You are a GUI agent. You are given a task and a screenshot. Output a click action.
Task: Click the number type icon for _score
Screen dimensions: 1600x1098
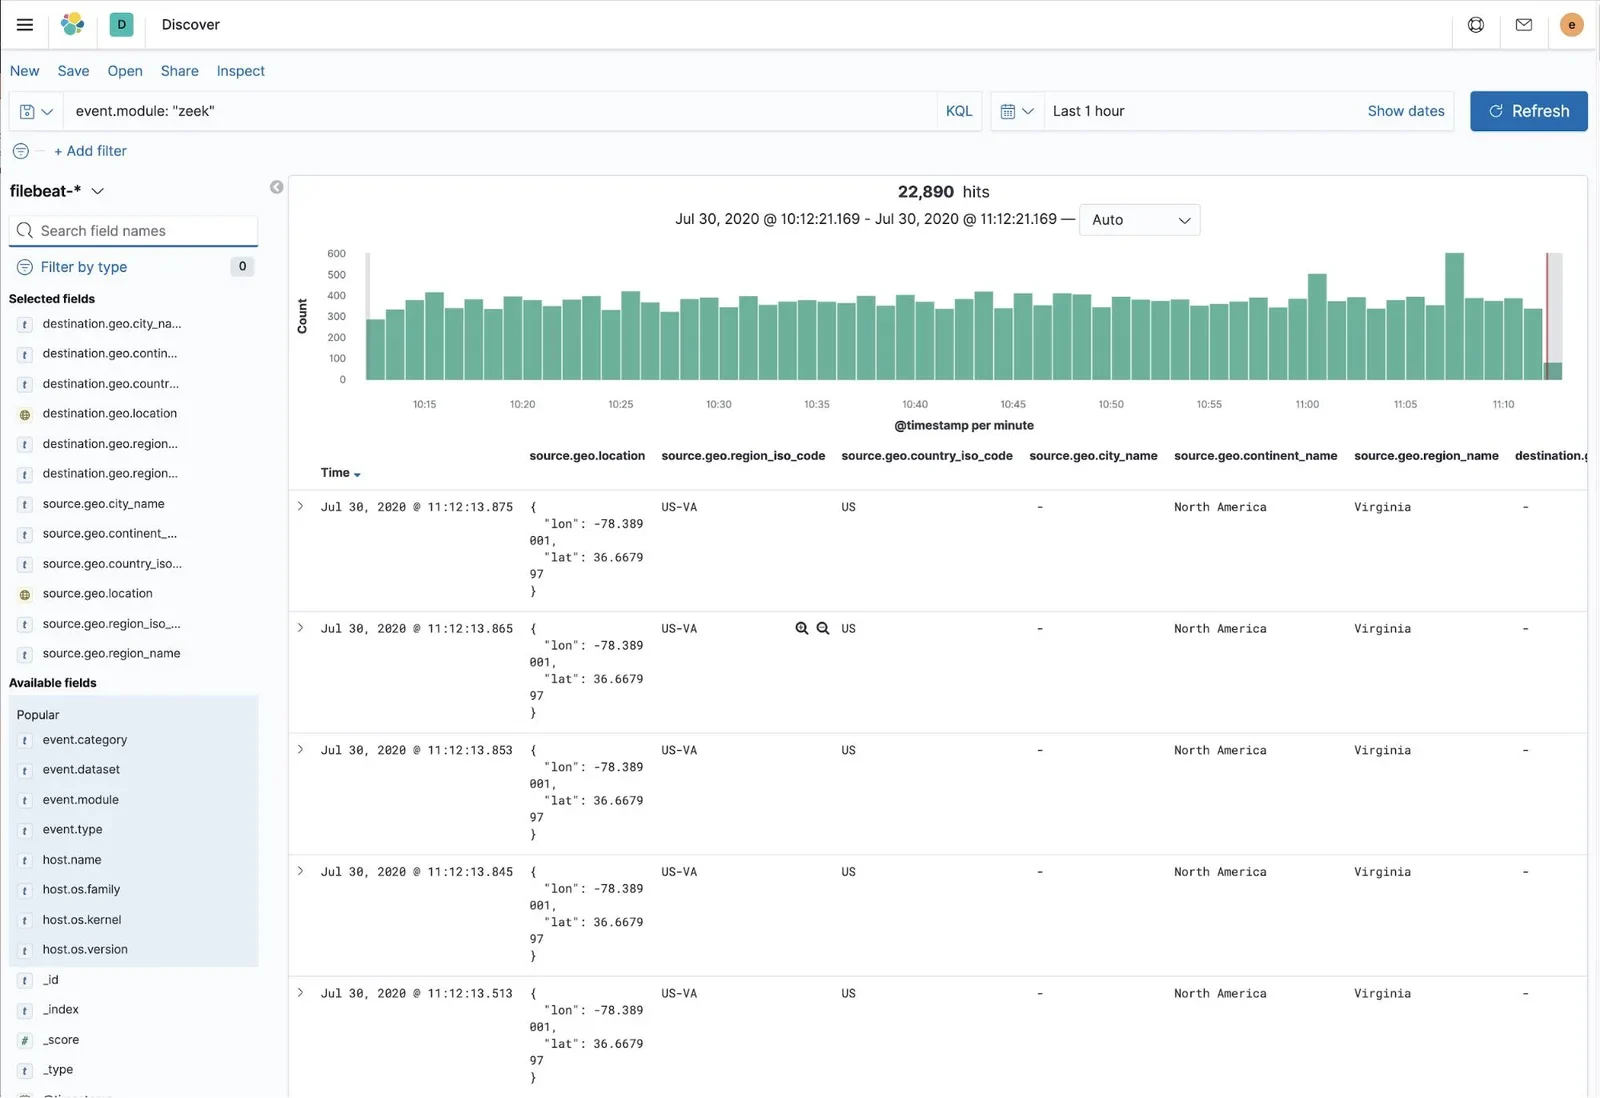pos(25,1040)
